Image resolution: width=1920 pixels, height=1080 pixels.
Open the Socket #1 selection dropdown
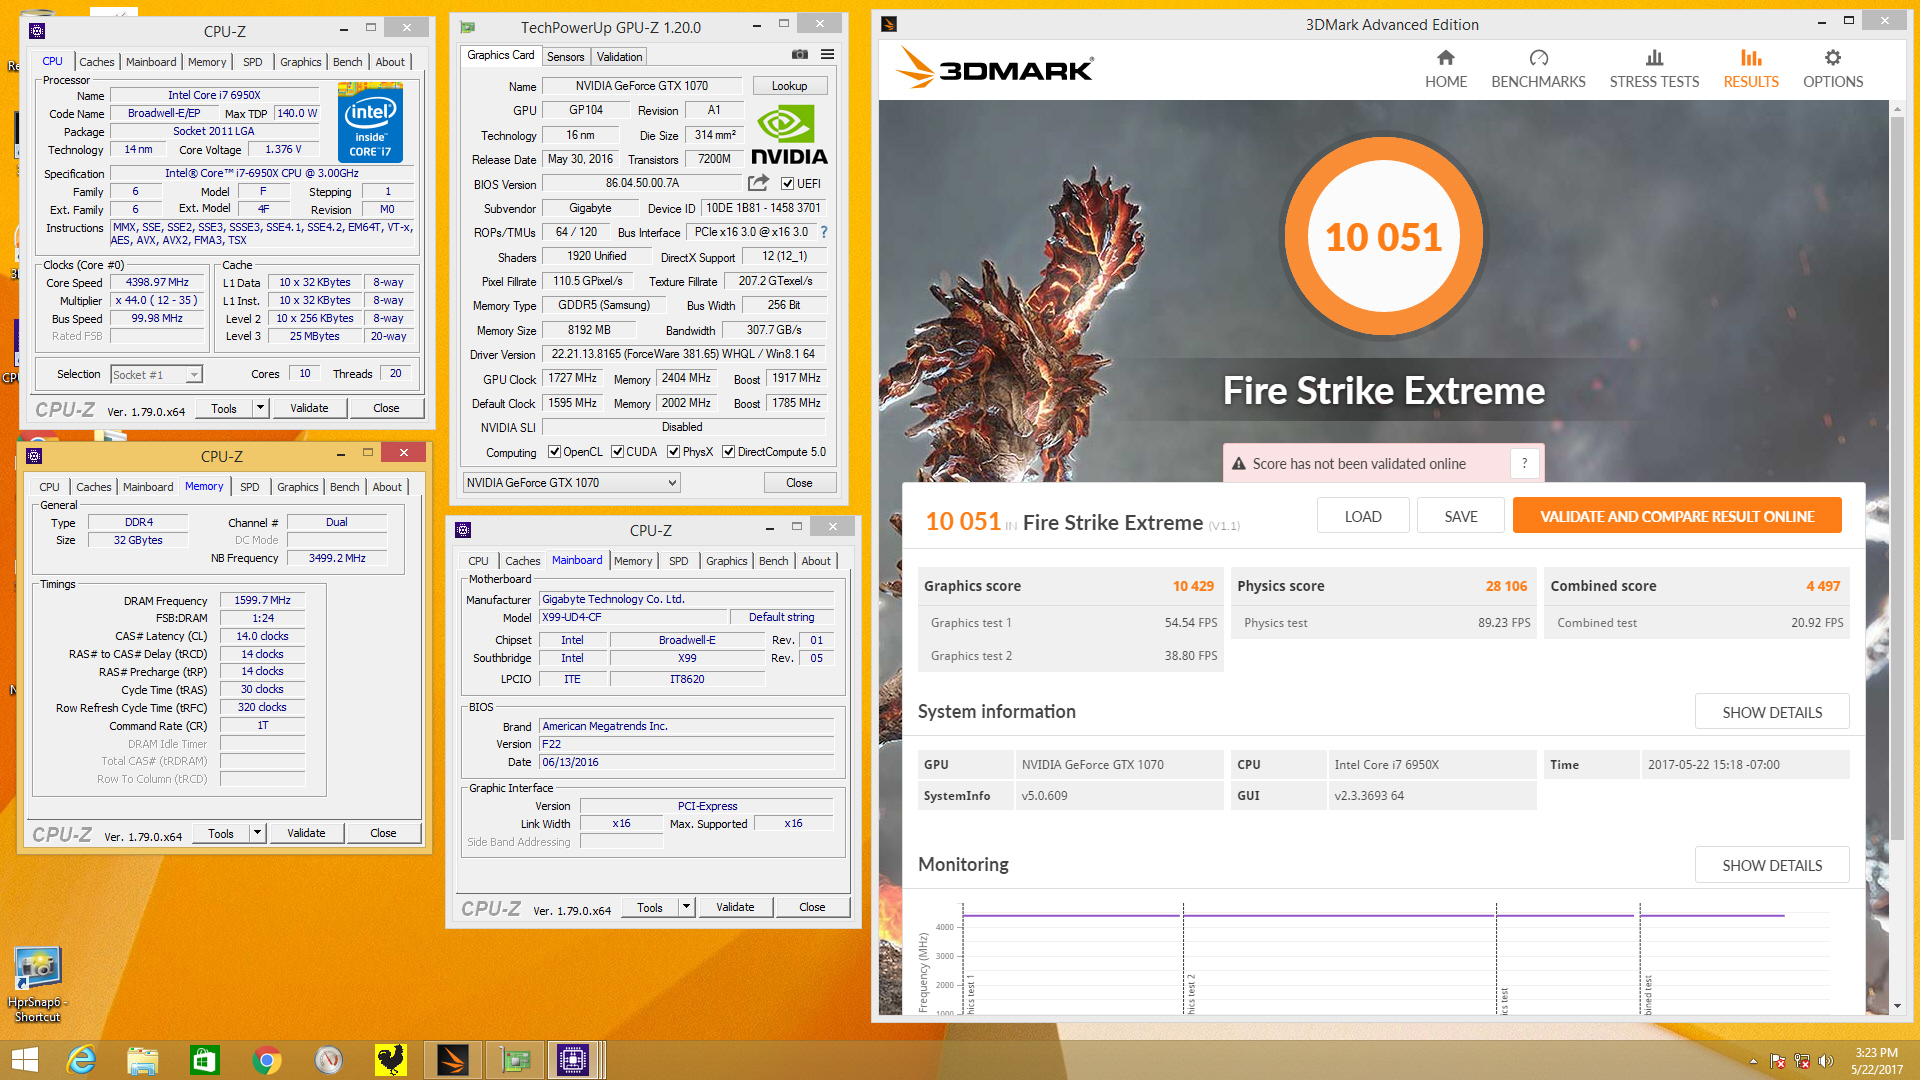point(156,374)
